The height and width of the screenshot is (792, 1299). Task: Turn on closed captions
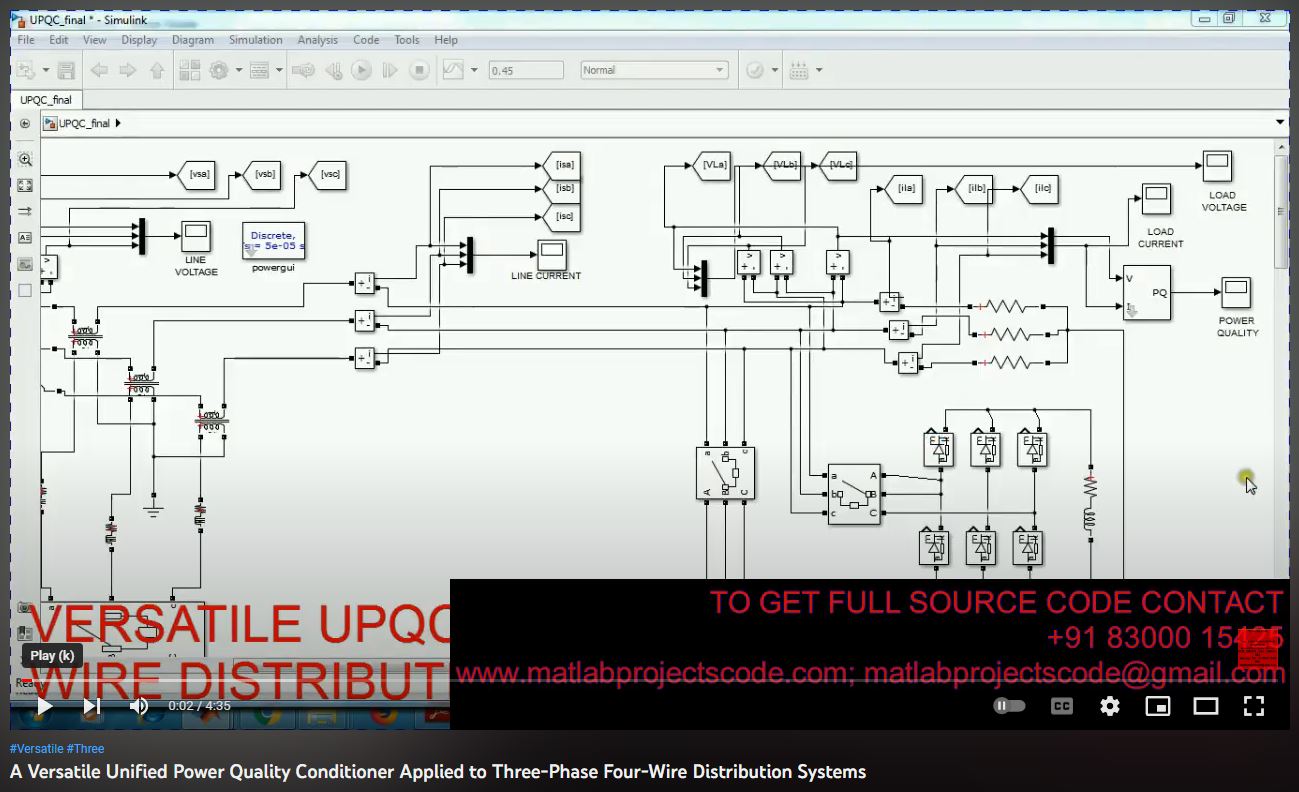[1061, 706]
